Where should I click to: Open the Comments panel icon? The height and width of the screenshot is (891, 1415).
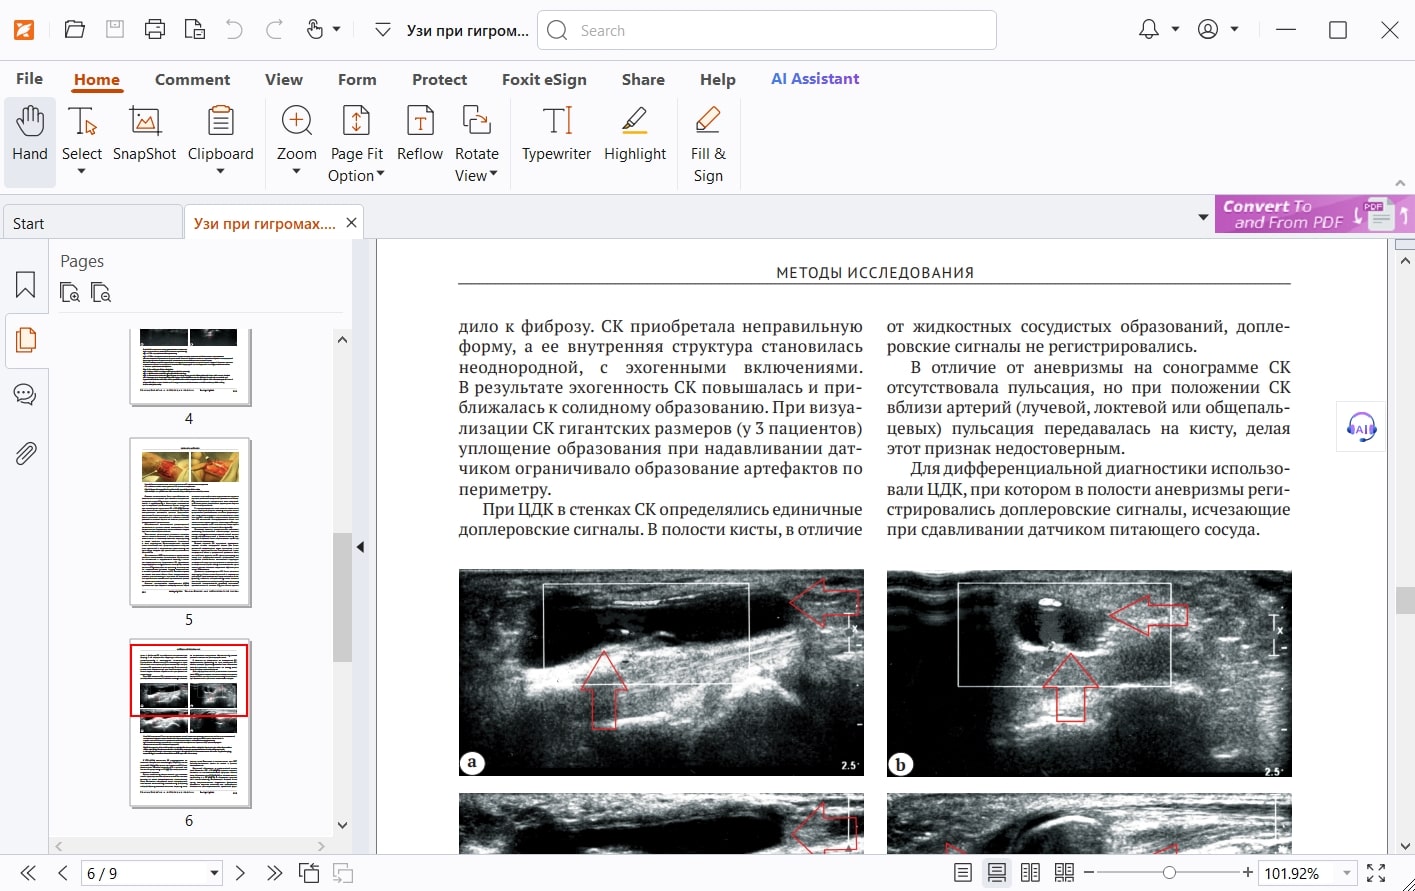point(25,394)
